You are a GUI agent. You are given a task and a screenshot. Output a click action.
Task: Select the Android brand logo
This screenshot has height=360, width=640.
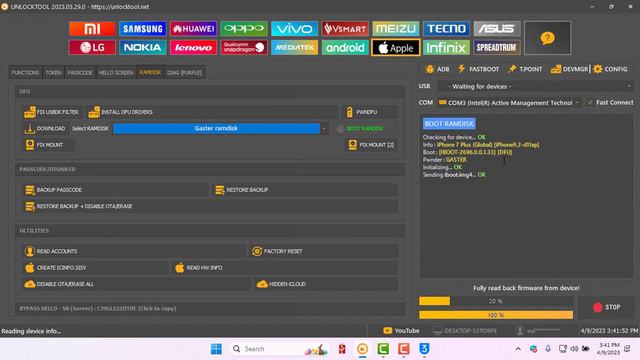[x=345, y=47]
